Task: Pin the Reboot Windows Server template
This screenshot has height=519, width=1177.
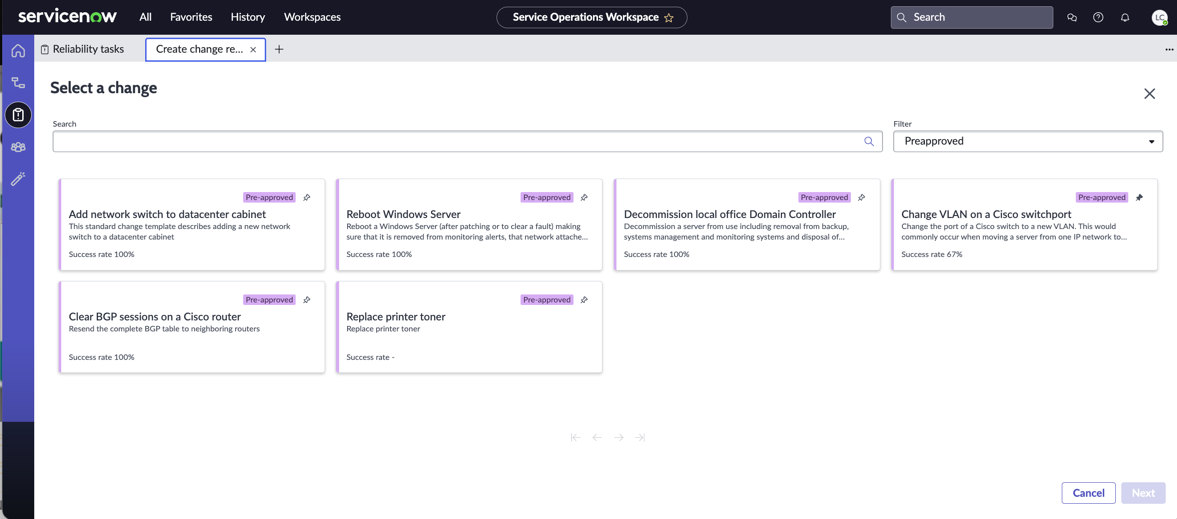Action: (x=585, y=198)
